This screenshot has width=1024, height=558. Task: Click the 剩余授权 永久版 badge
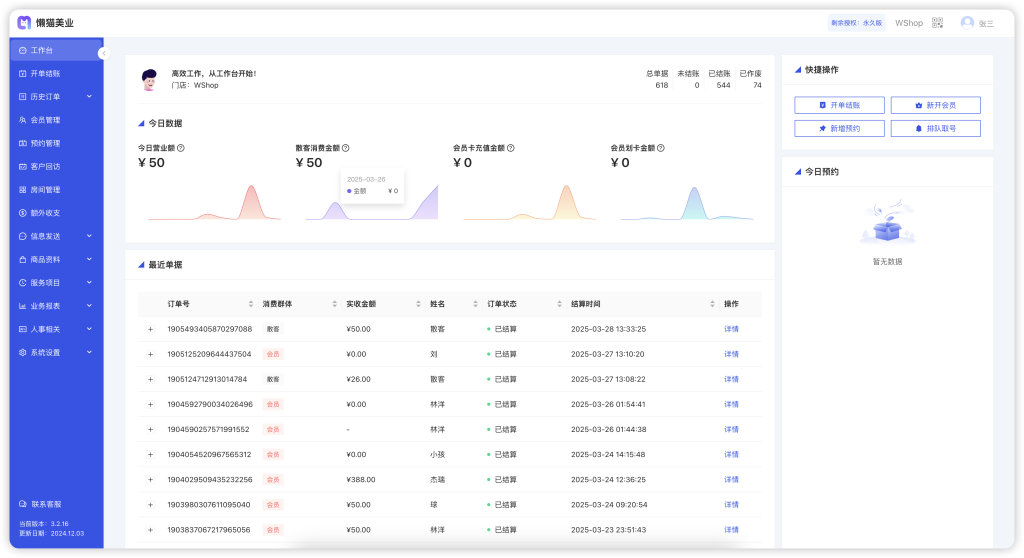click(856, 23)
